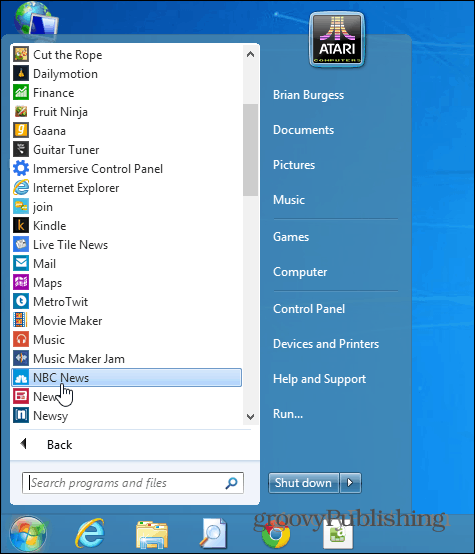Open Devices and Printers
The height and width of the screenshot is (554, 475).
point(326,344)
